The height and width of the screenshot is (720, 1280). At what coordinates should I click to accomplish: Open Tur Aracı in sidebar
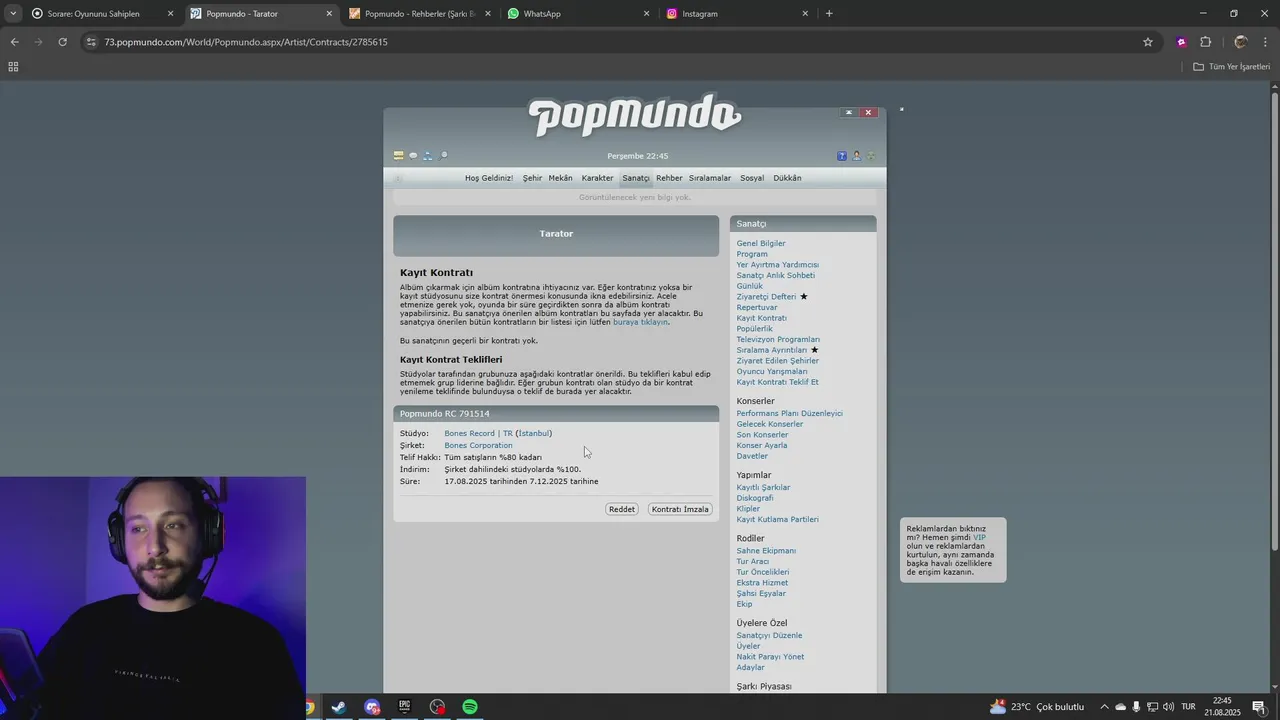click(x=753, y=561)
